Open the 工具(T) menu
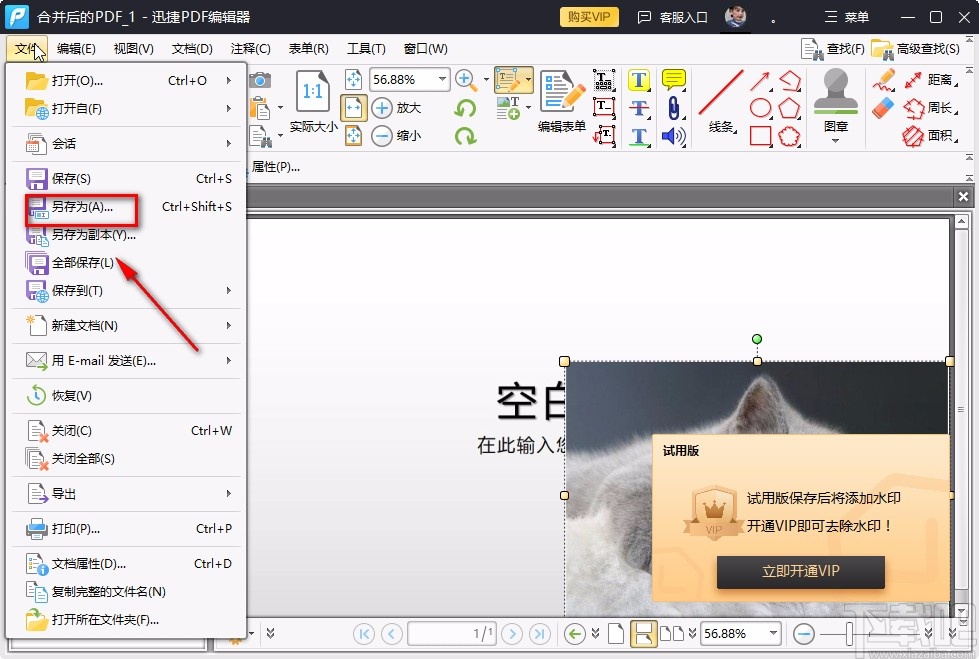The image size is (979, 659). 367,49
